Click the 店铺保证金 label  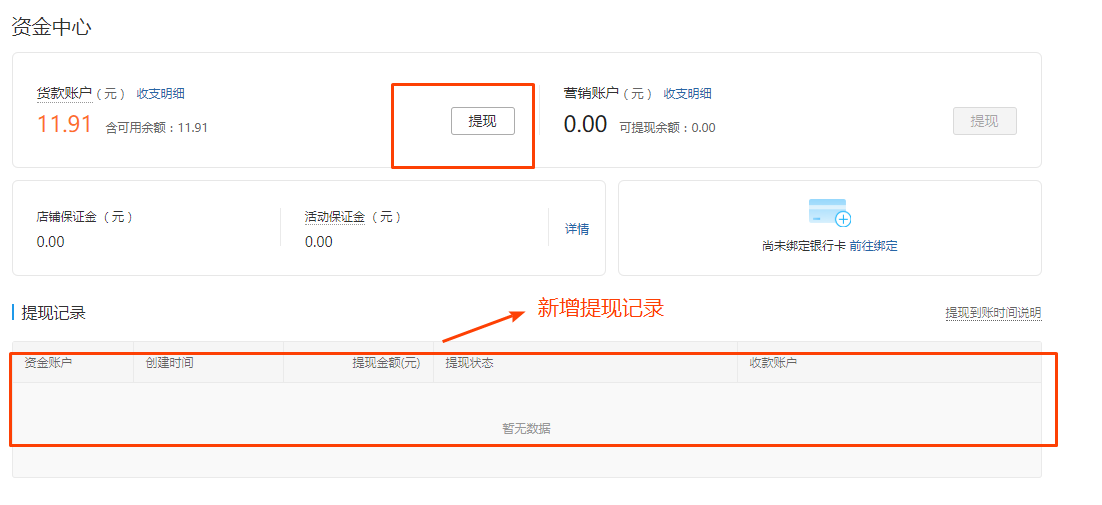(x=67, y=217)
